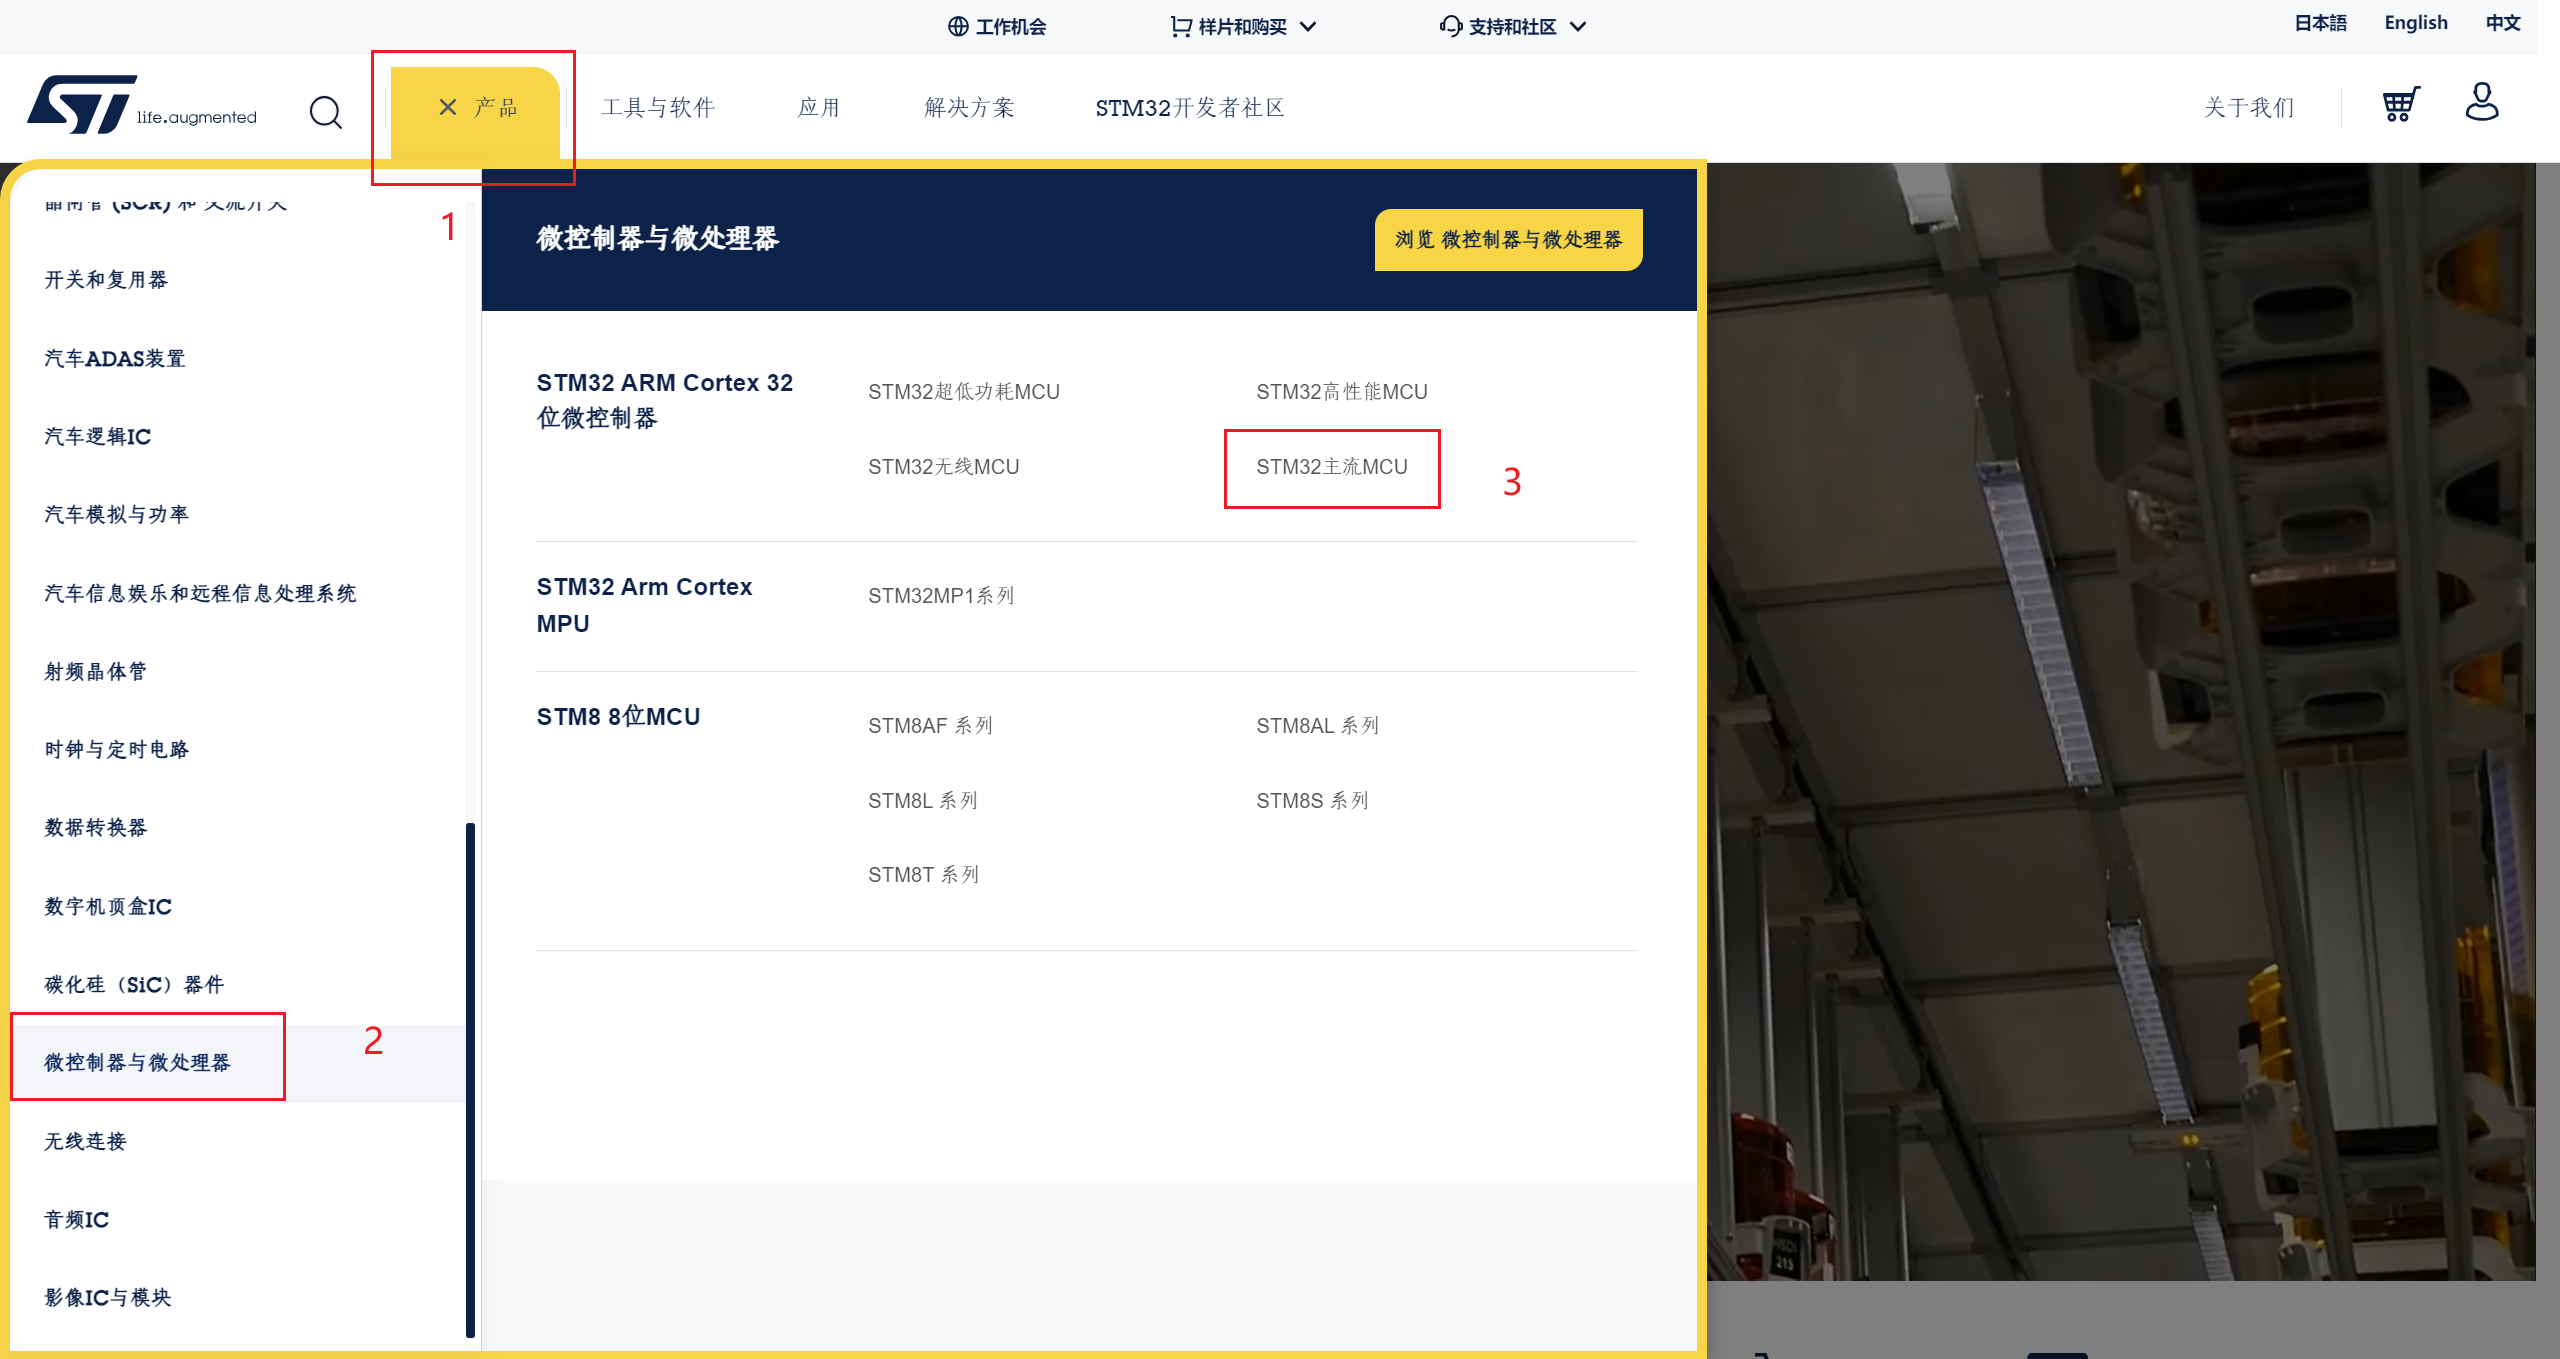Screen dimensions: 2560x1359
Task: Click the user account icon
Action: click(x=2481, y=102)
